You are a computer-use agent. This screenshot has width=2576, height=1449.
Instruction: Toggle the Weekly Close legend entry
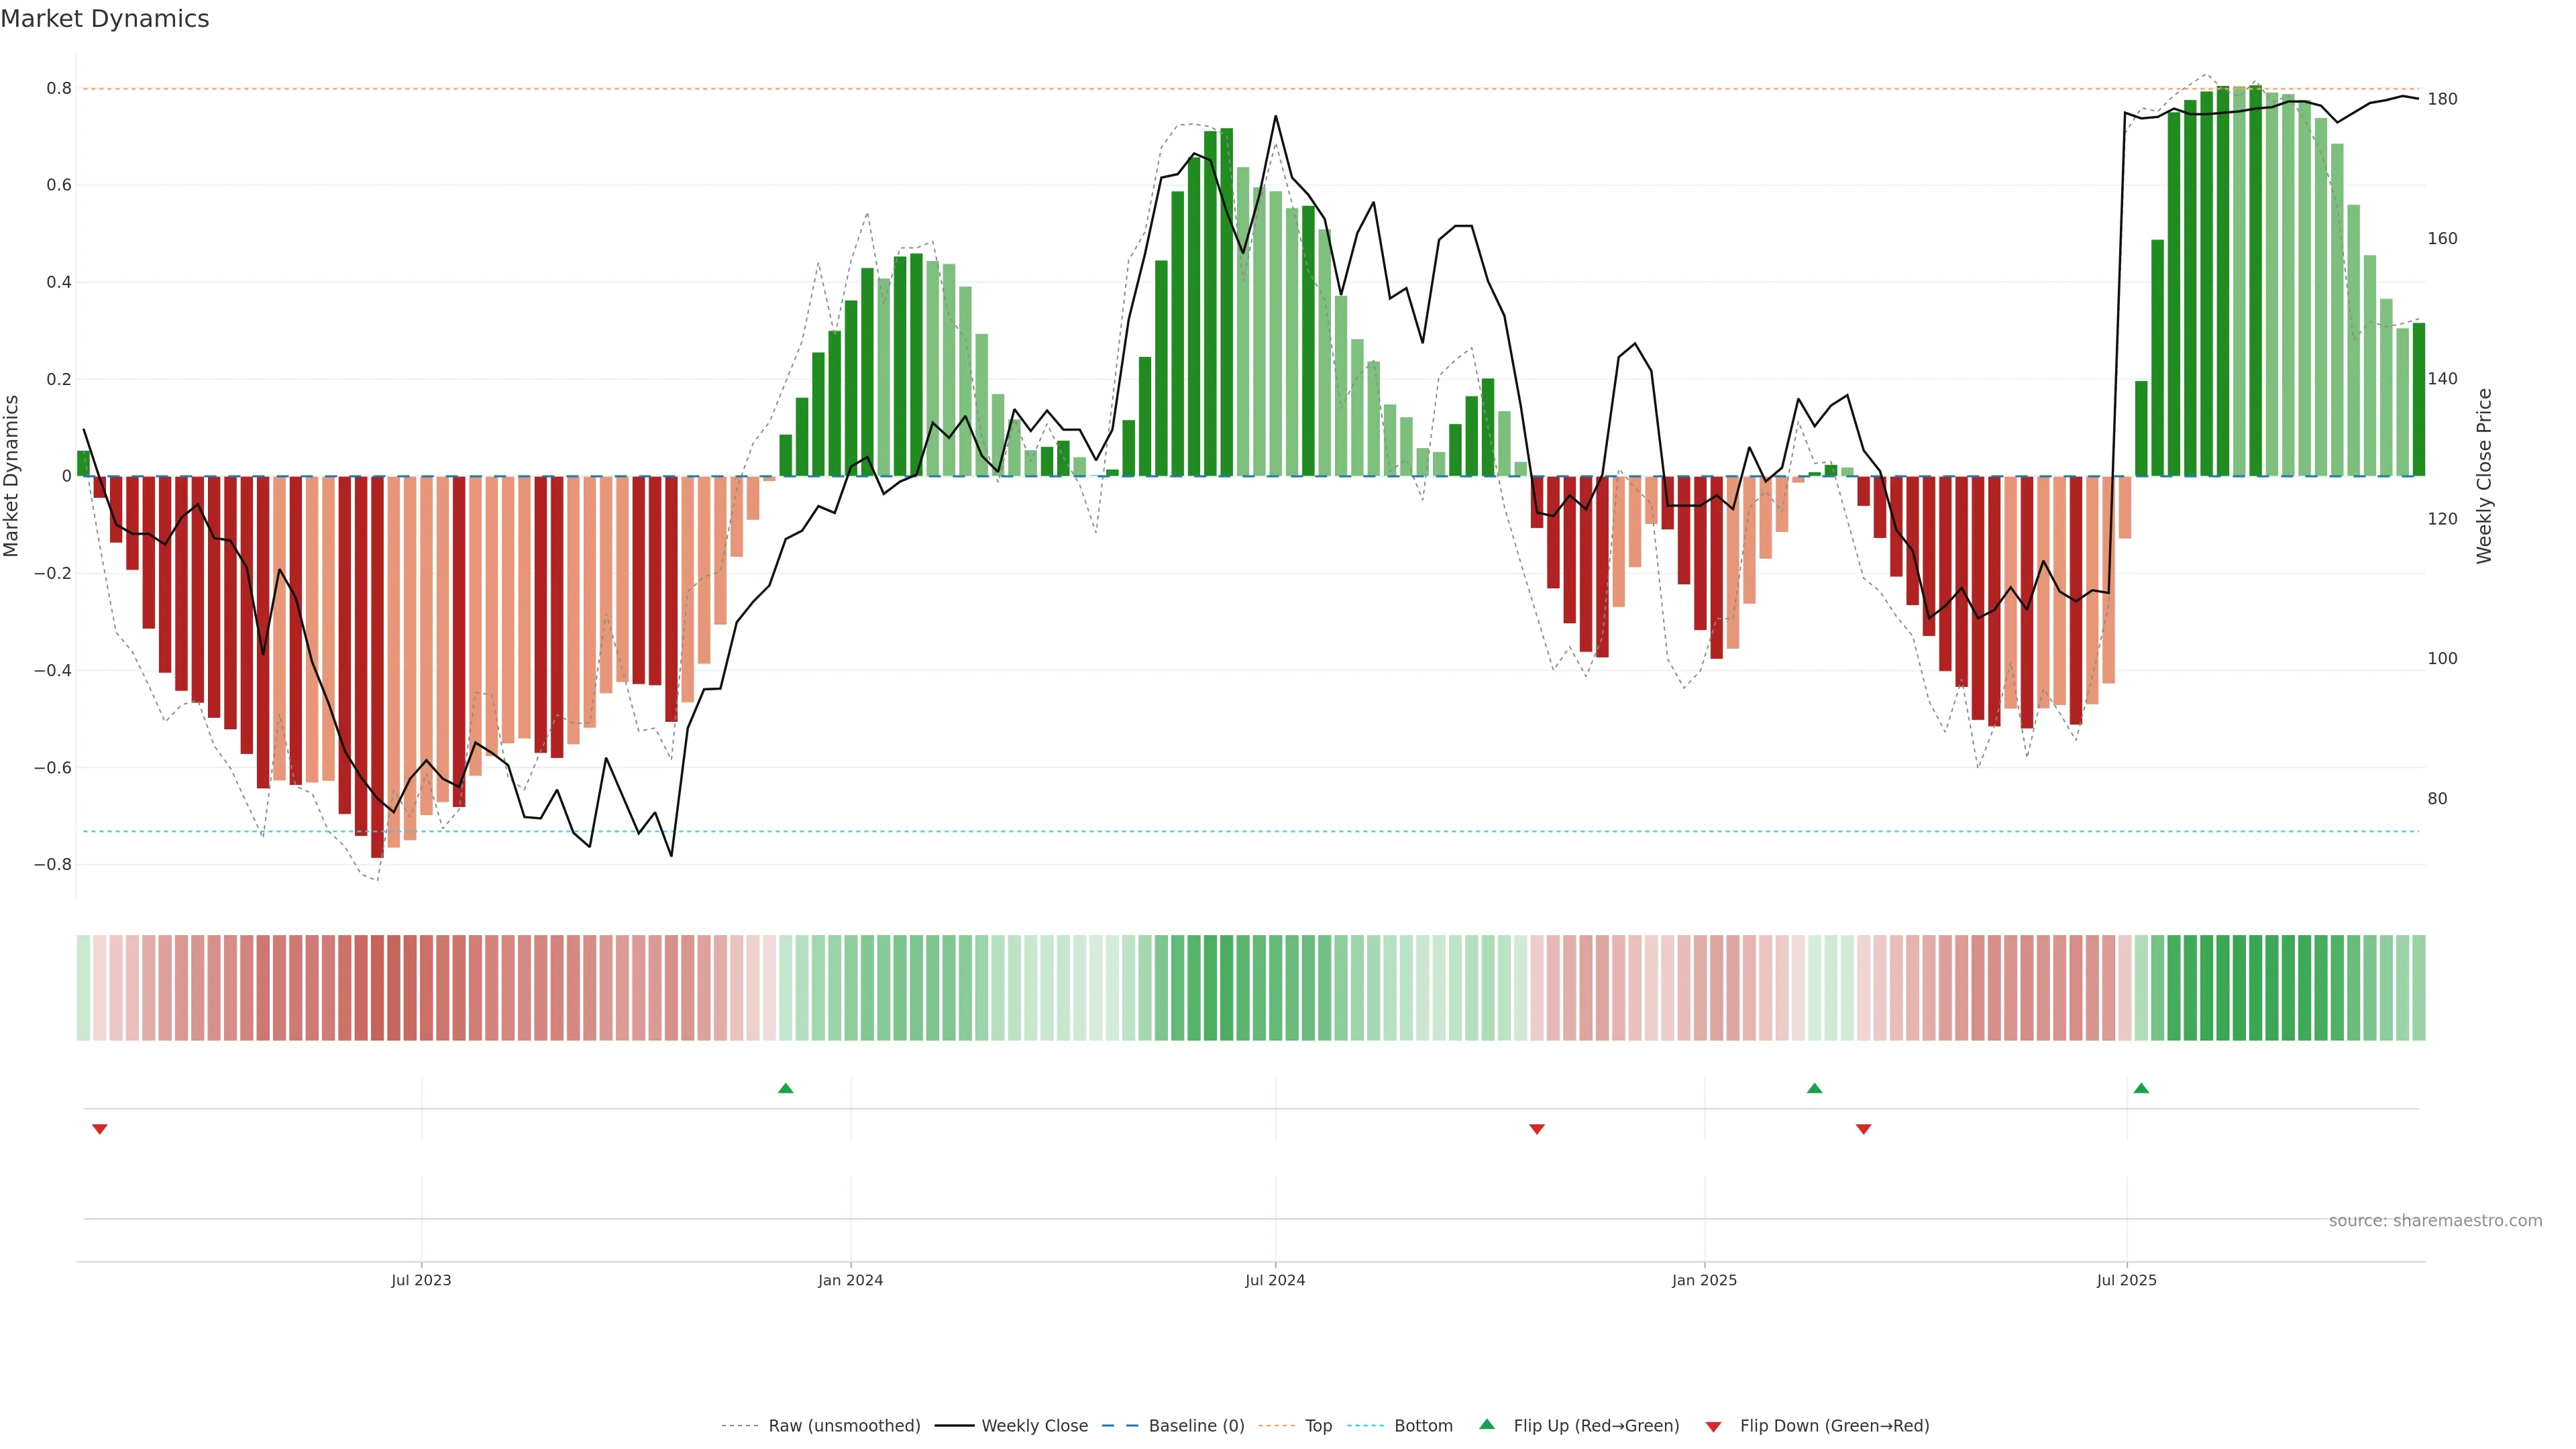tap(1034, 1425)
